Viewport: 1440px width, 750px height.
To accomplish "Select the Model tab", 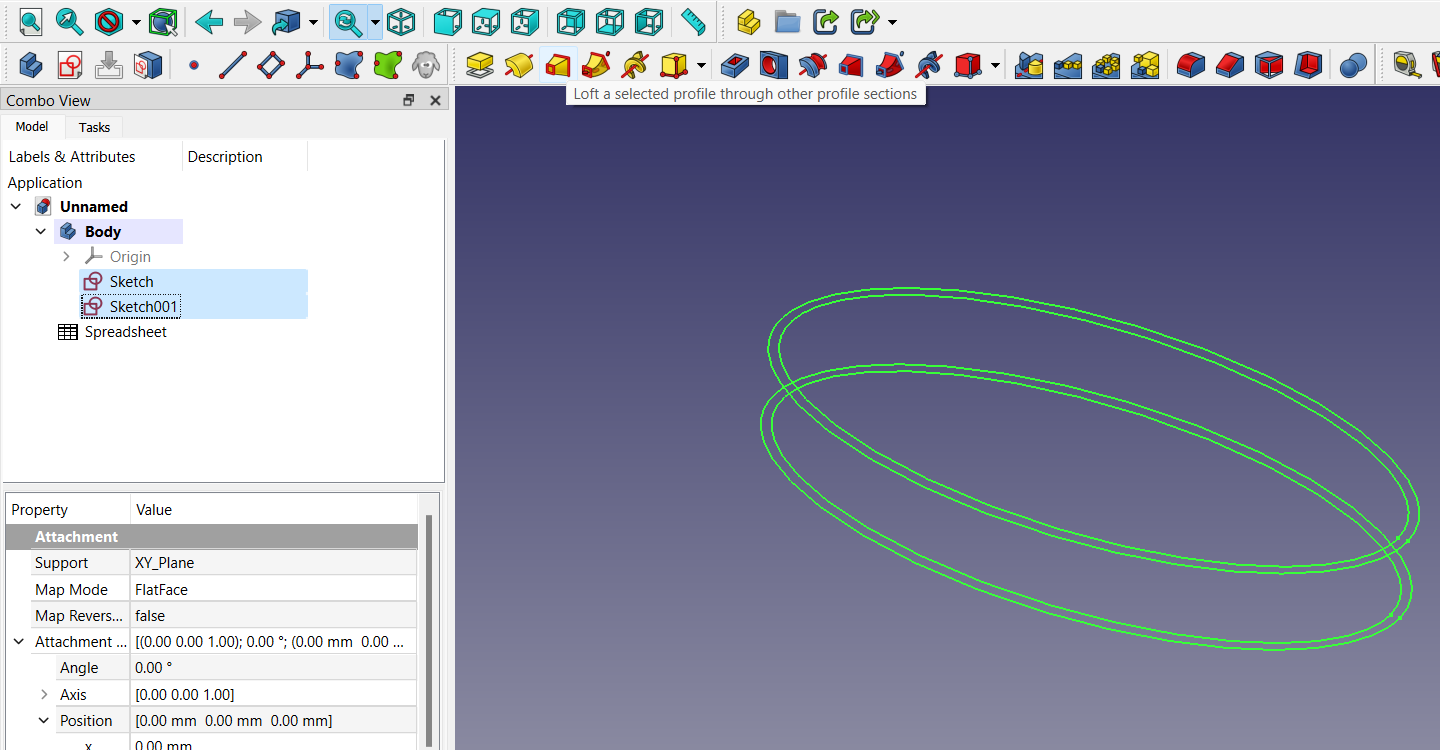I will [x=32, y=127].
